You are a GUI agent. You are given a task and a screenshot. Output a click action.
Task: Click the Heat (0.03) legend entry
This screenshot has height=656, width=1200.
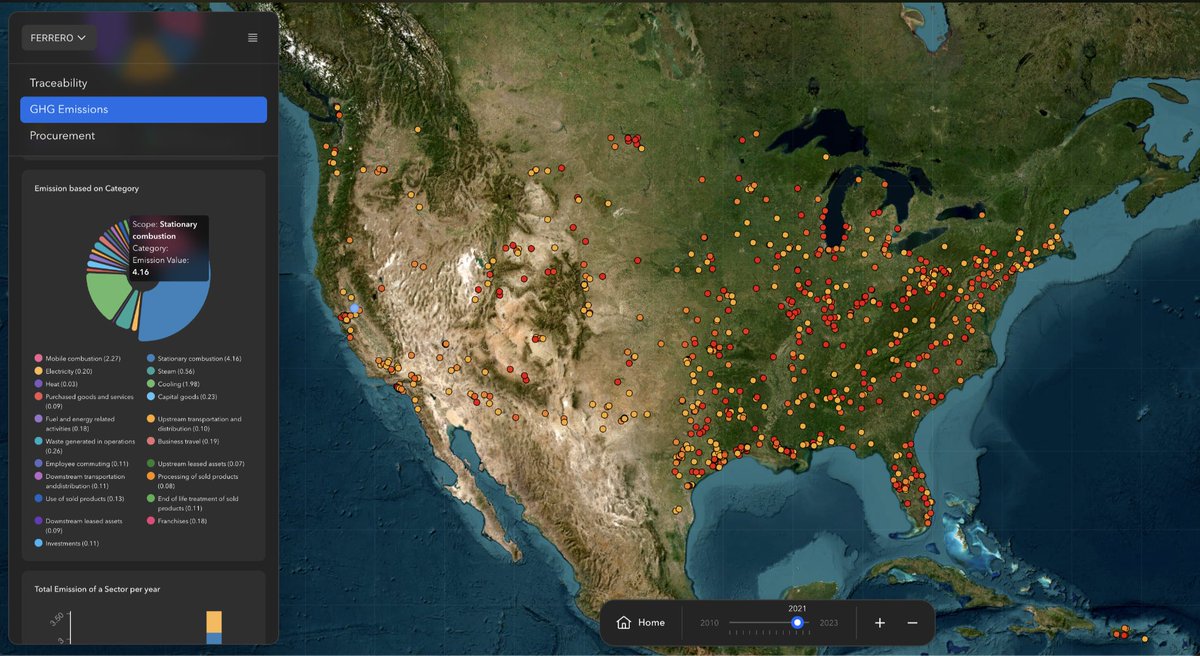pos(55,384)
